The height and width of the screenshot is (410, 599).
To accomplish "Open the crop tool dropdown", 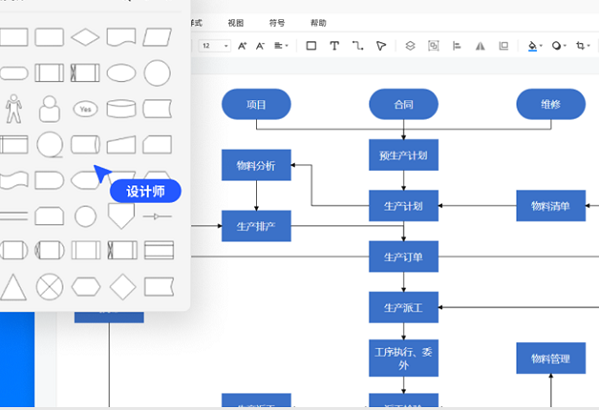I will [583, 46].
